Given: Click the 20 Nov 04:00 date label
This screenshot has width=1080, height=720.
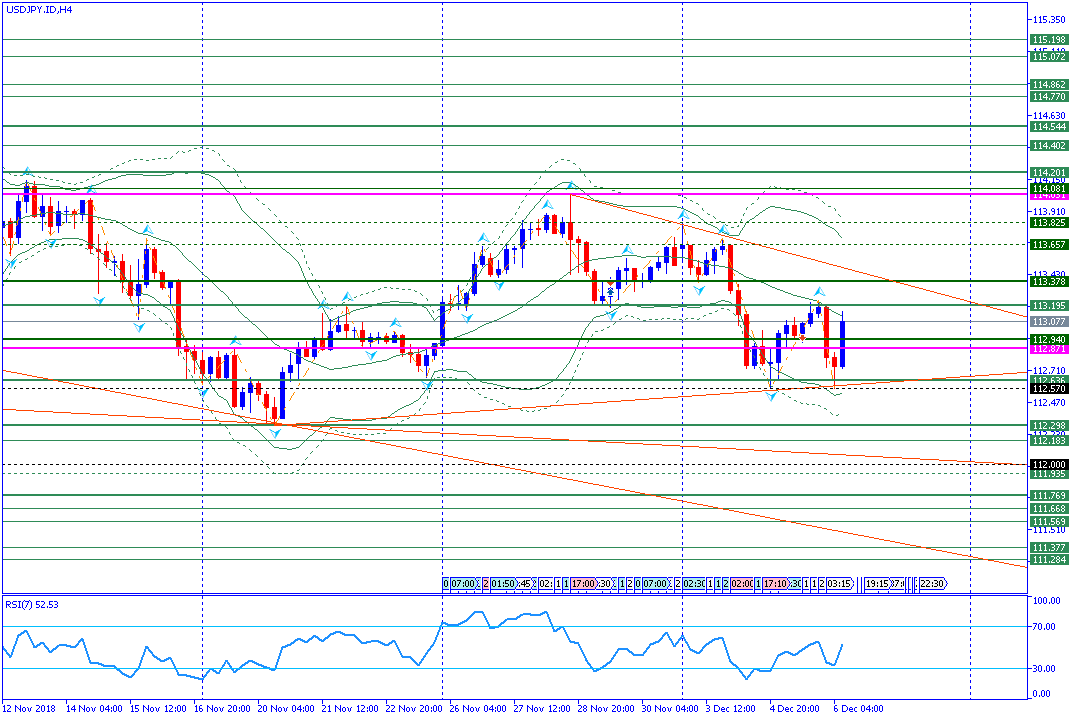Looking at the screenshot, I should pos(286,708).
